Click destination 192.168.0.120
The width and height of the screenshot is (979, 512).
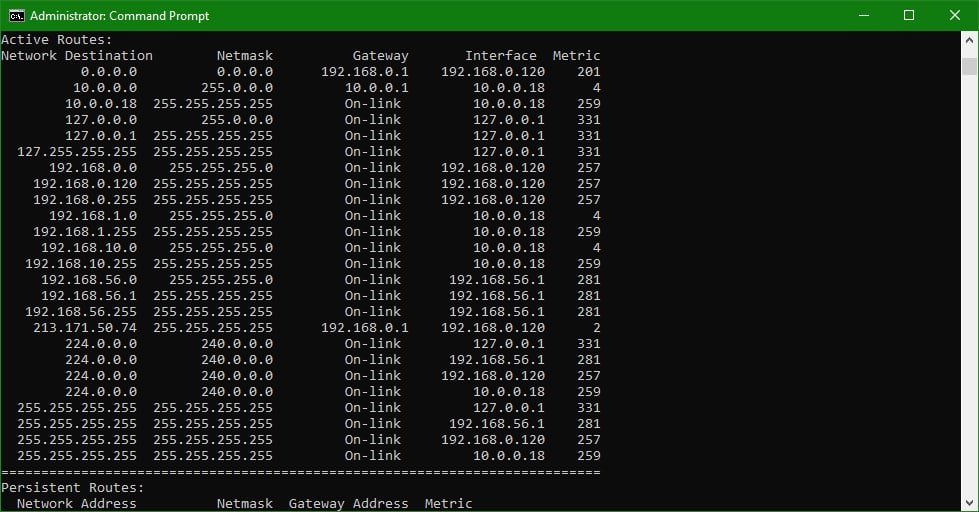tap(85, 184)
